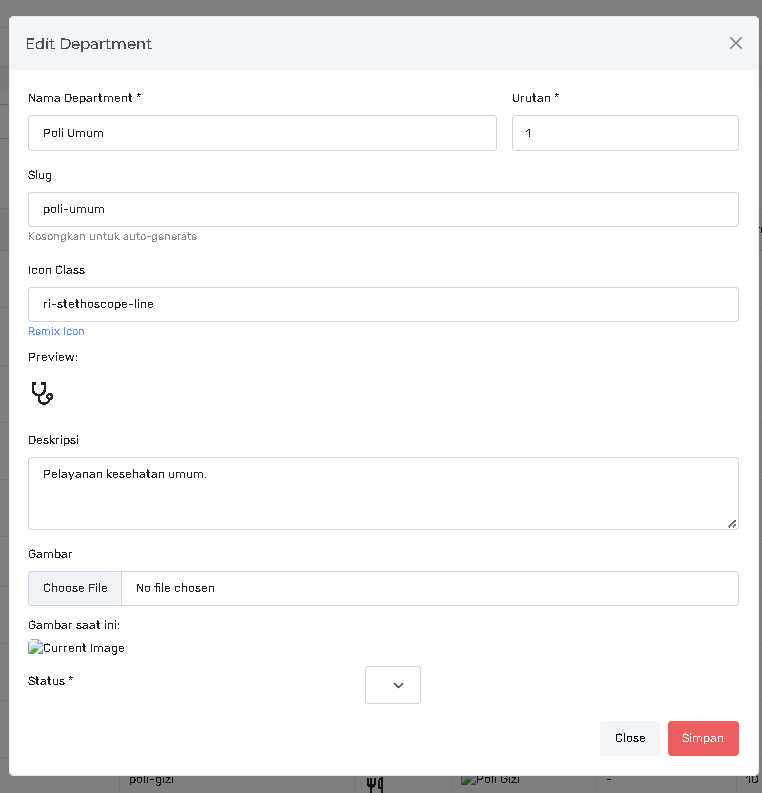The image size is (762, 793).
Task: Click the Urutan number field
Action: (625, 133)
